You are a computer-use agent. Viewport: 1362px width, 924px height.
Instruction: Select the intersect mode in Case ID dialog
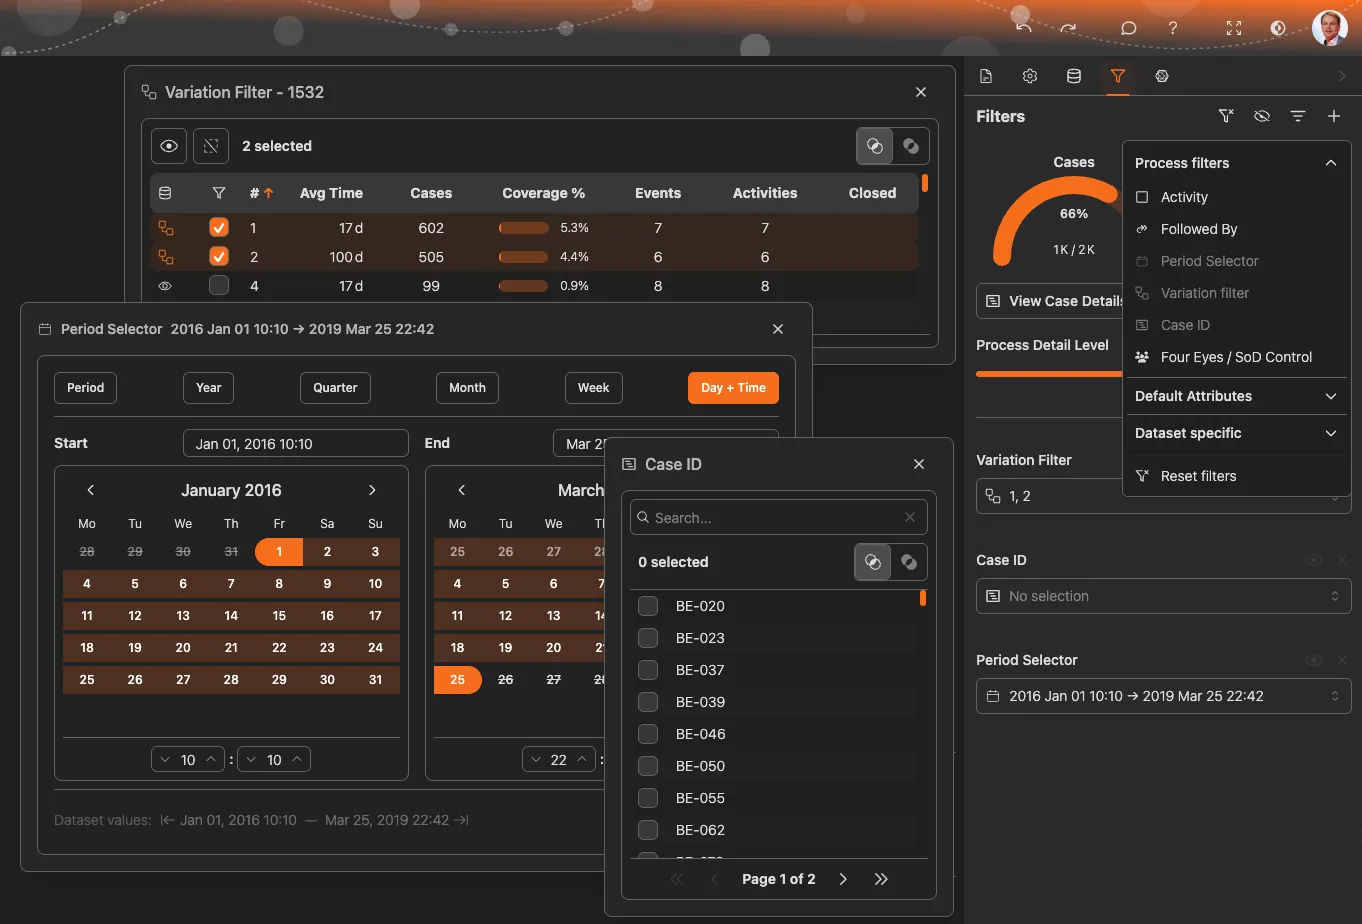(x=909, y=562)
